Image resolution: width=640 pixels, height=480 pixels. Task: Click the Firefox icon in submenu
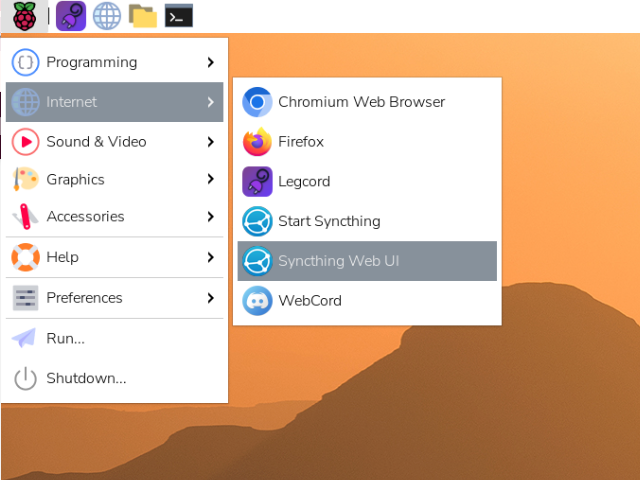pyautogui.click(x=258, y=142)
